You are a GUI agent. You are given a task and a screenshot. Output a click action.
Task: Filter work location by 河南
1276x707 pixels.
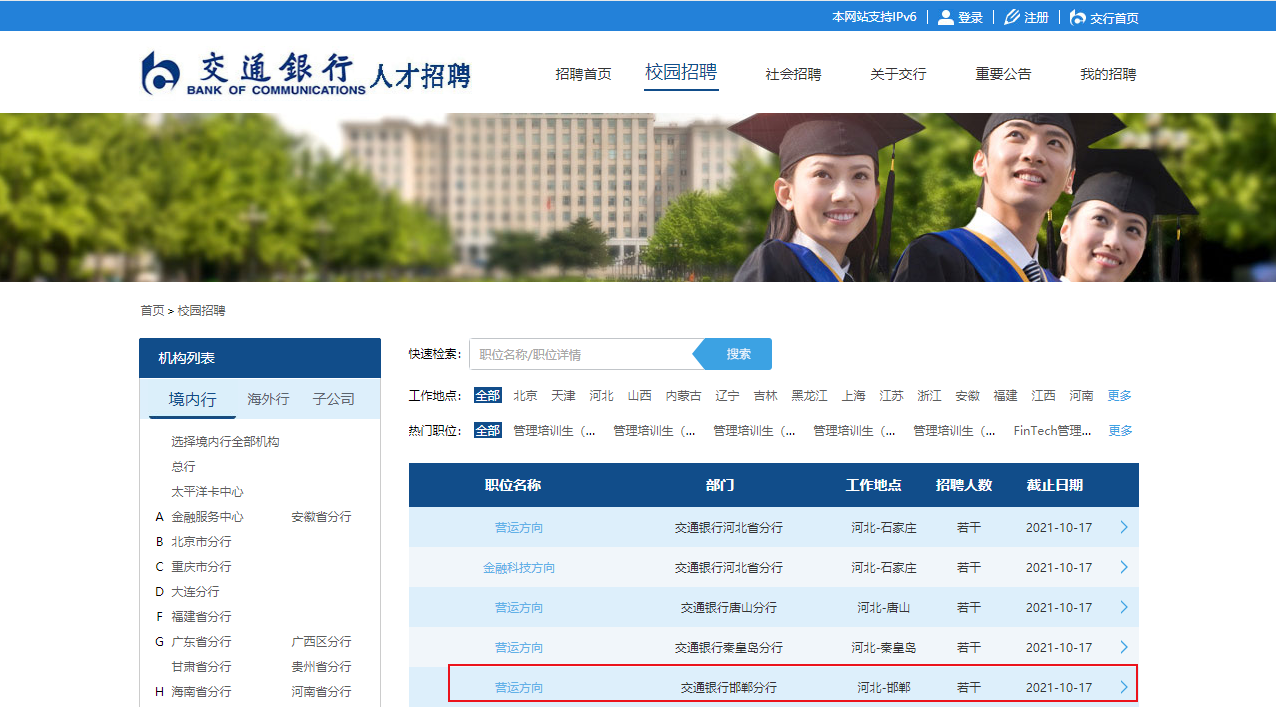coord(1082,396)
